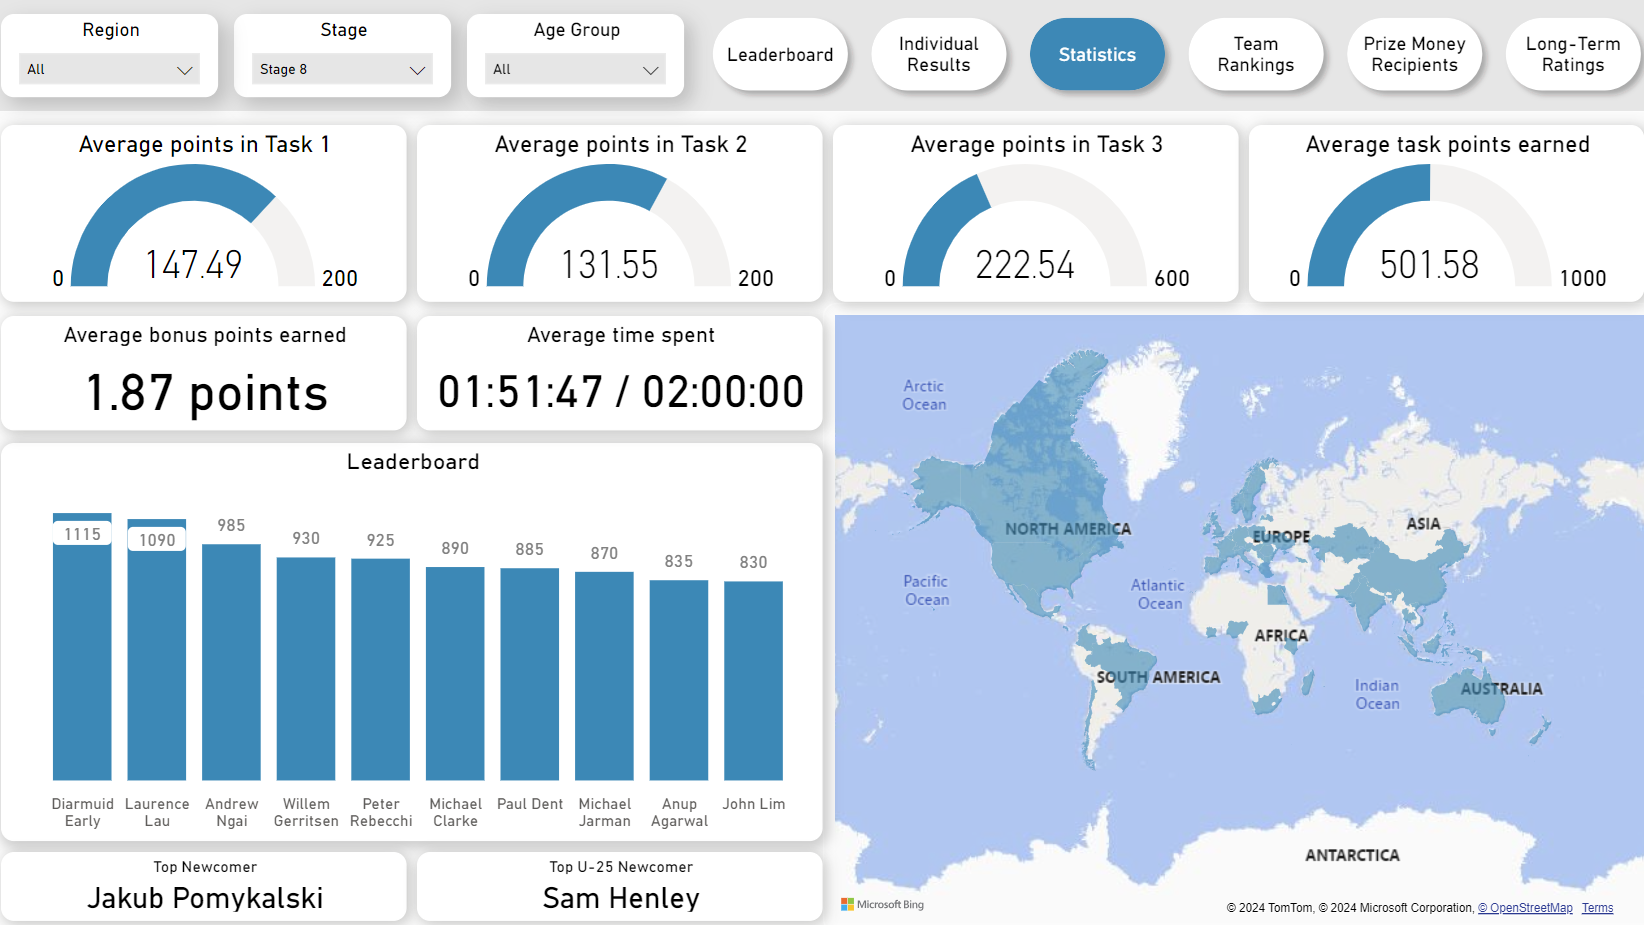Click the map Terms link
The width and height of the screenshot is (1644, 925).
coord(1597,908)
